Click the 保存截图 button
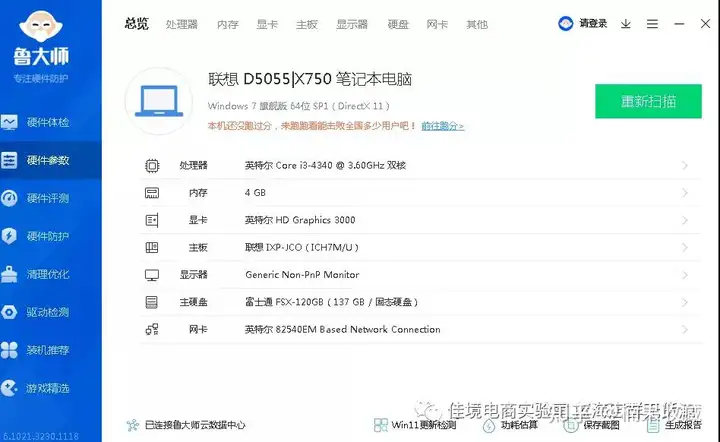The width and height of the screenshot is (720, 442). (601, 425)
